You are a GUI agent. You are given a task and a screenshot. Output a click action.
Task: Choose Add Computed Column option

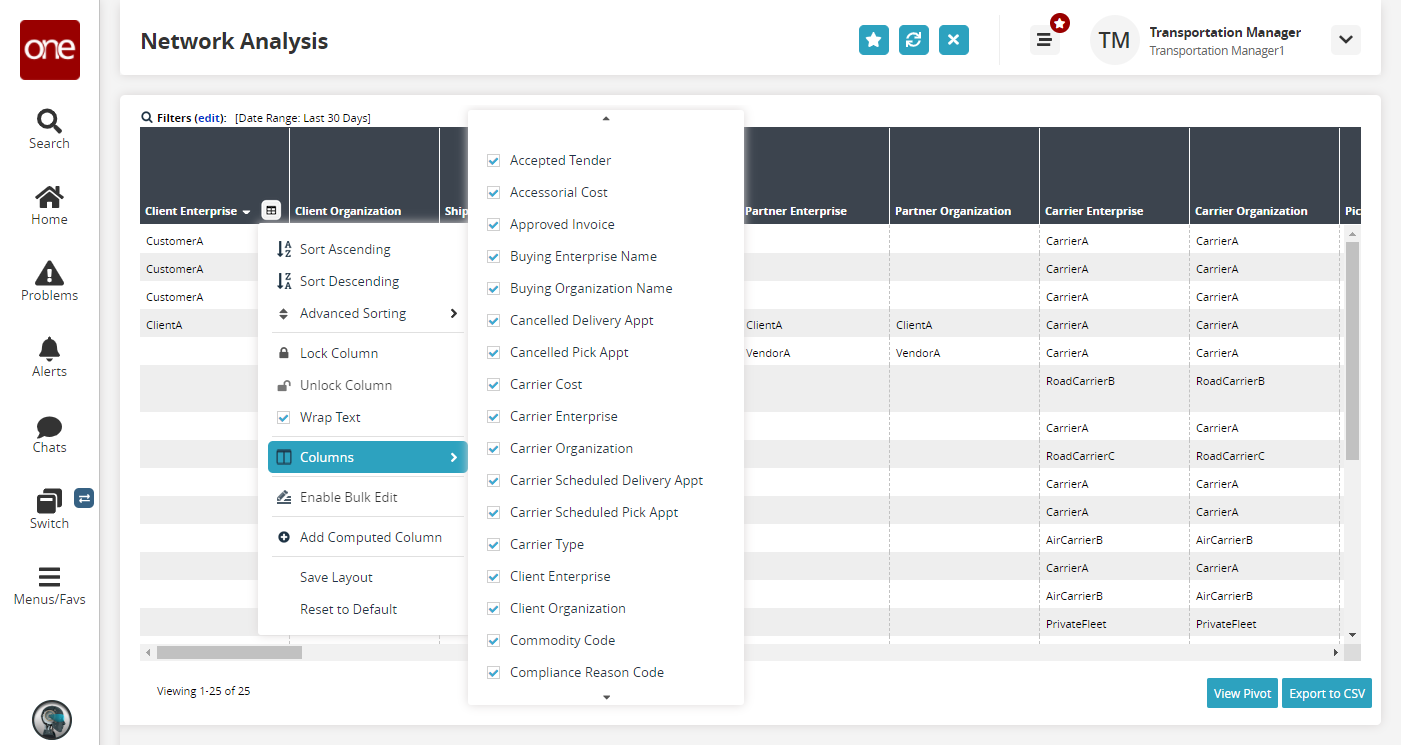pyautogui.click(x=370, y=537)
